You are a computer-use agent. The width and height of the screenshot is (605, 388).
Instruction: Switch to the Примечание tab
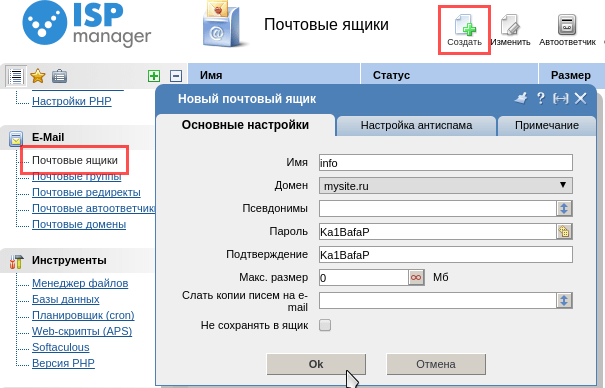pos(547,125)
